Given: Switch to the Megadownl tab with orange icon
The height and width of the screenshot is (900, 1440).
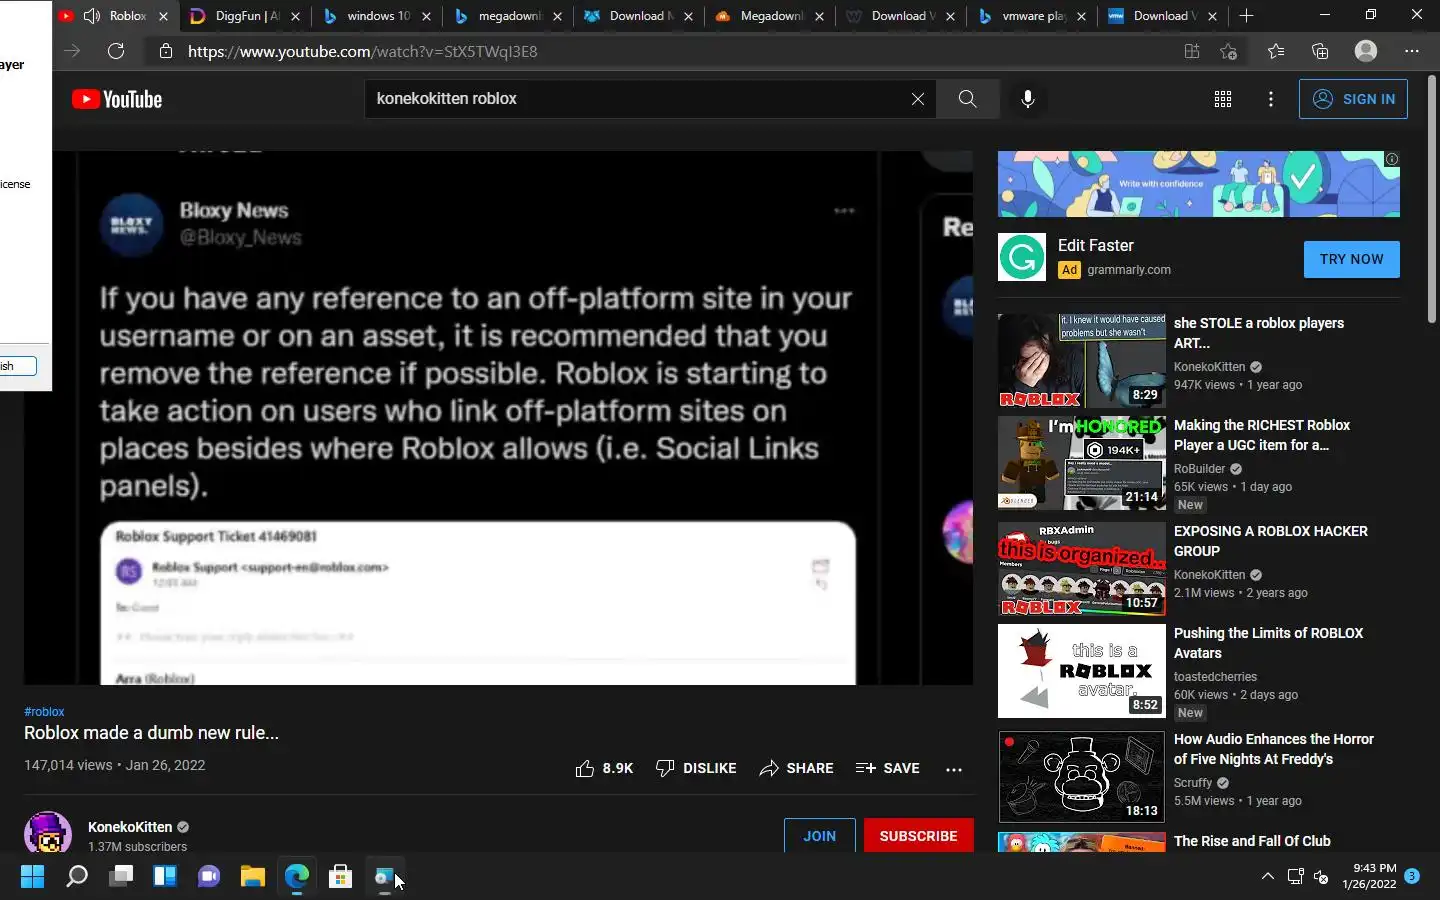Looking at the screenshot, I should pos(770,16).
